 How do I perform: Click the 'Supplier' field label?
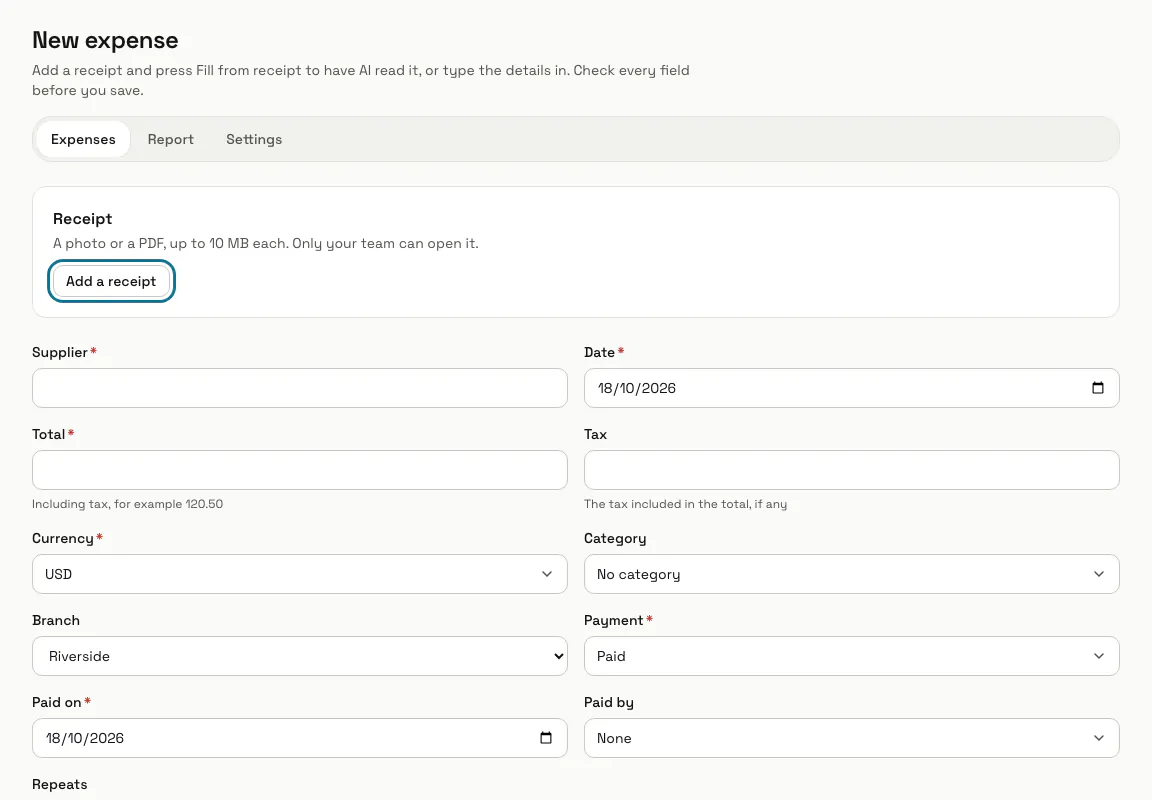click(x=60, y=353)
